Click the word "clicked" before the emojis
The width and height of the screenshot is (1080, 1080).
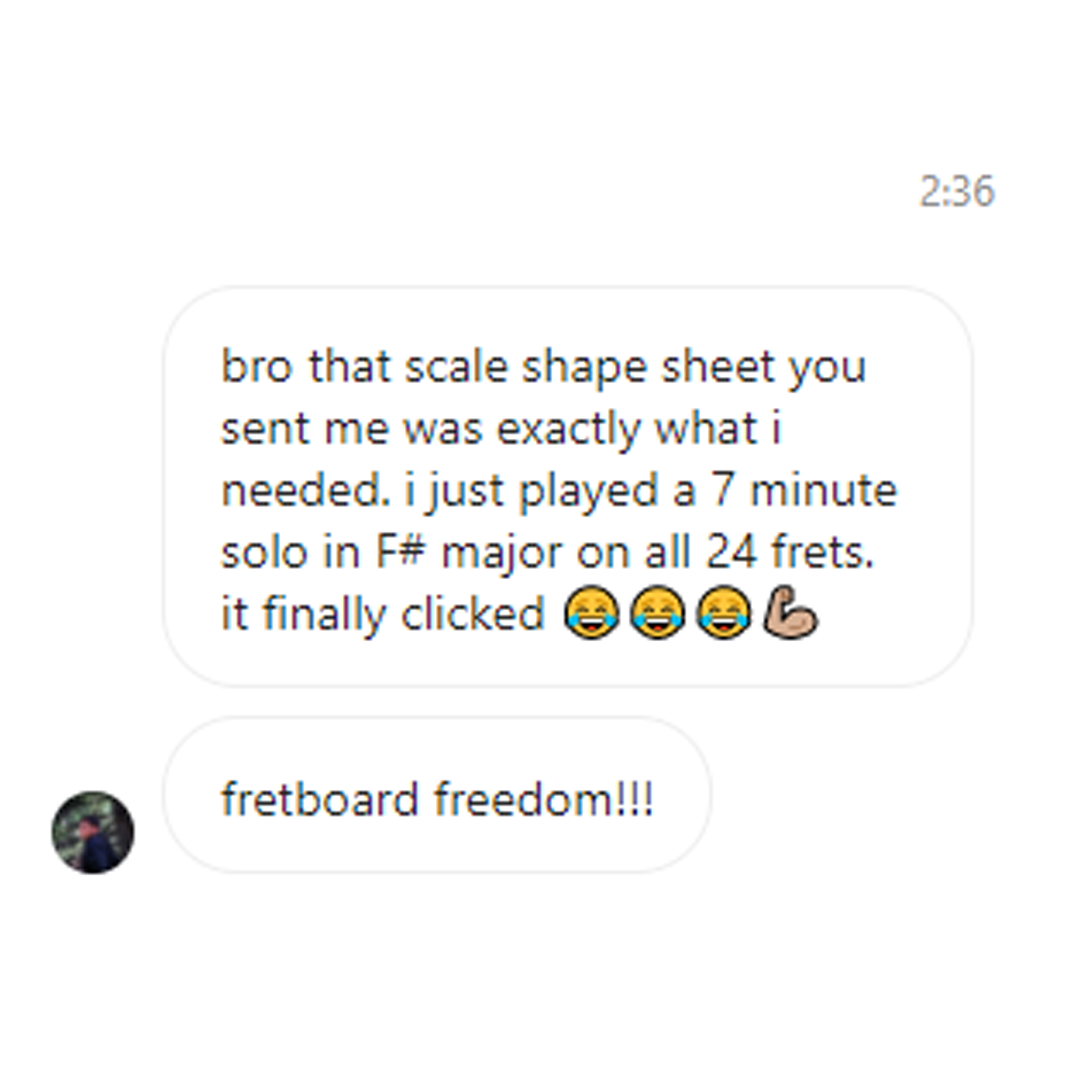(473, 613)
